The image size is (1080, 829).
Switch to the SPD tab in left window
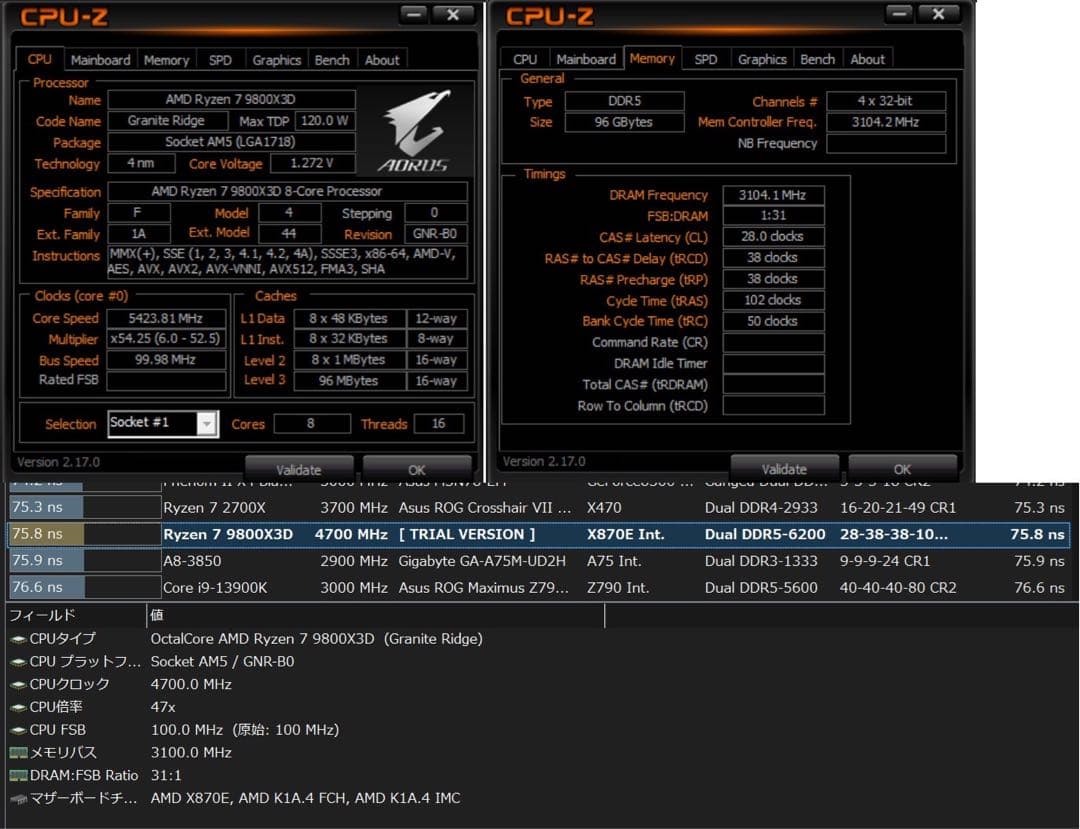[219, 59]
